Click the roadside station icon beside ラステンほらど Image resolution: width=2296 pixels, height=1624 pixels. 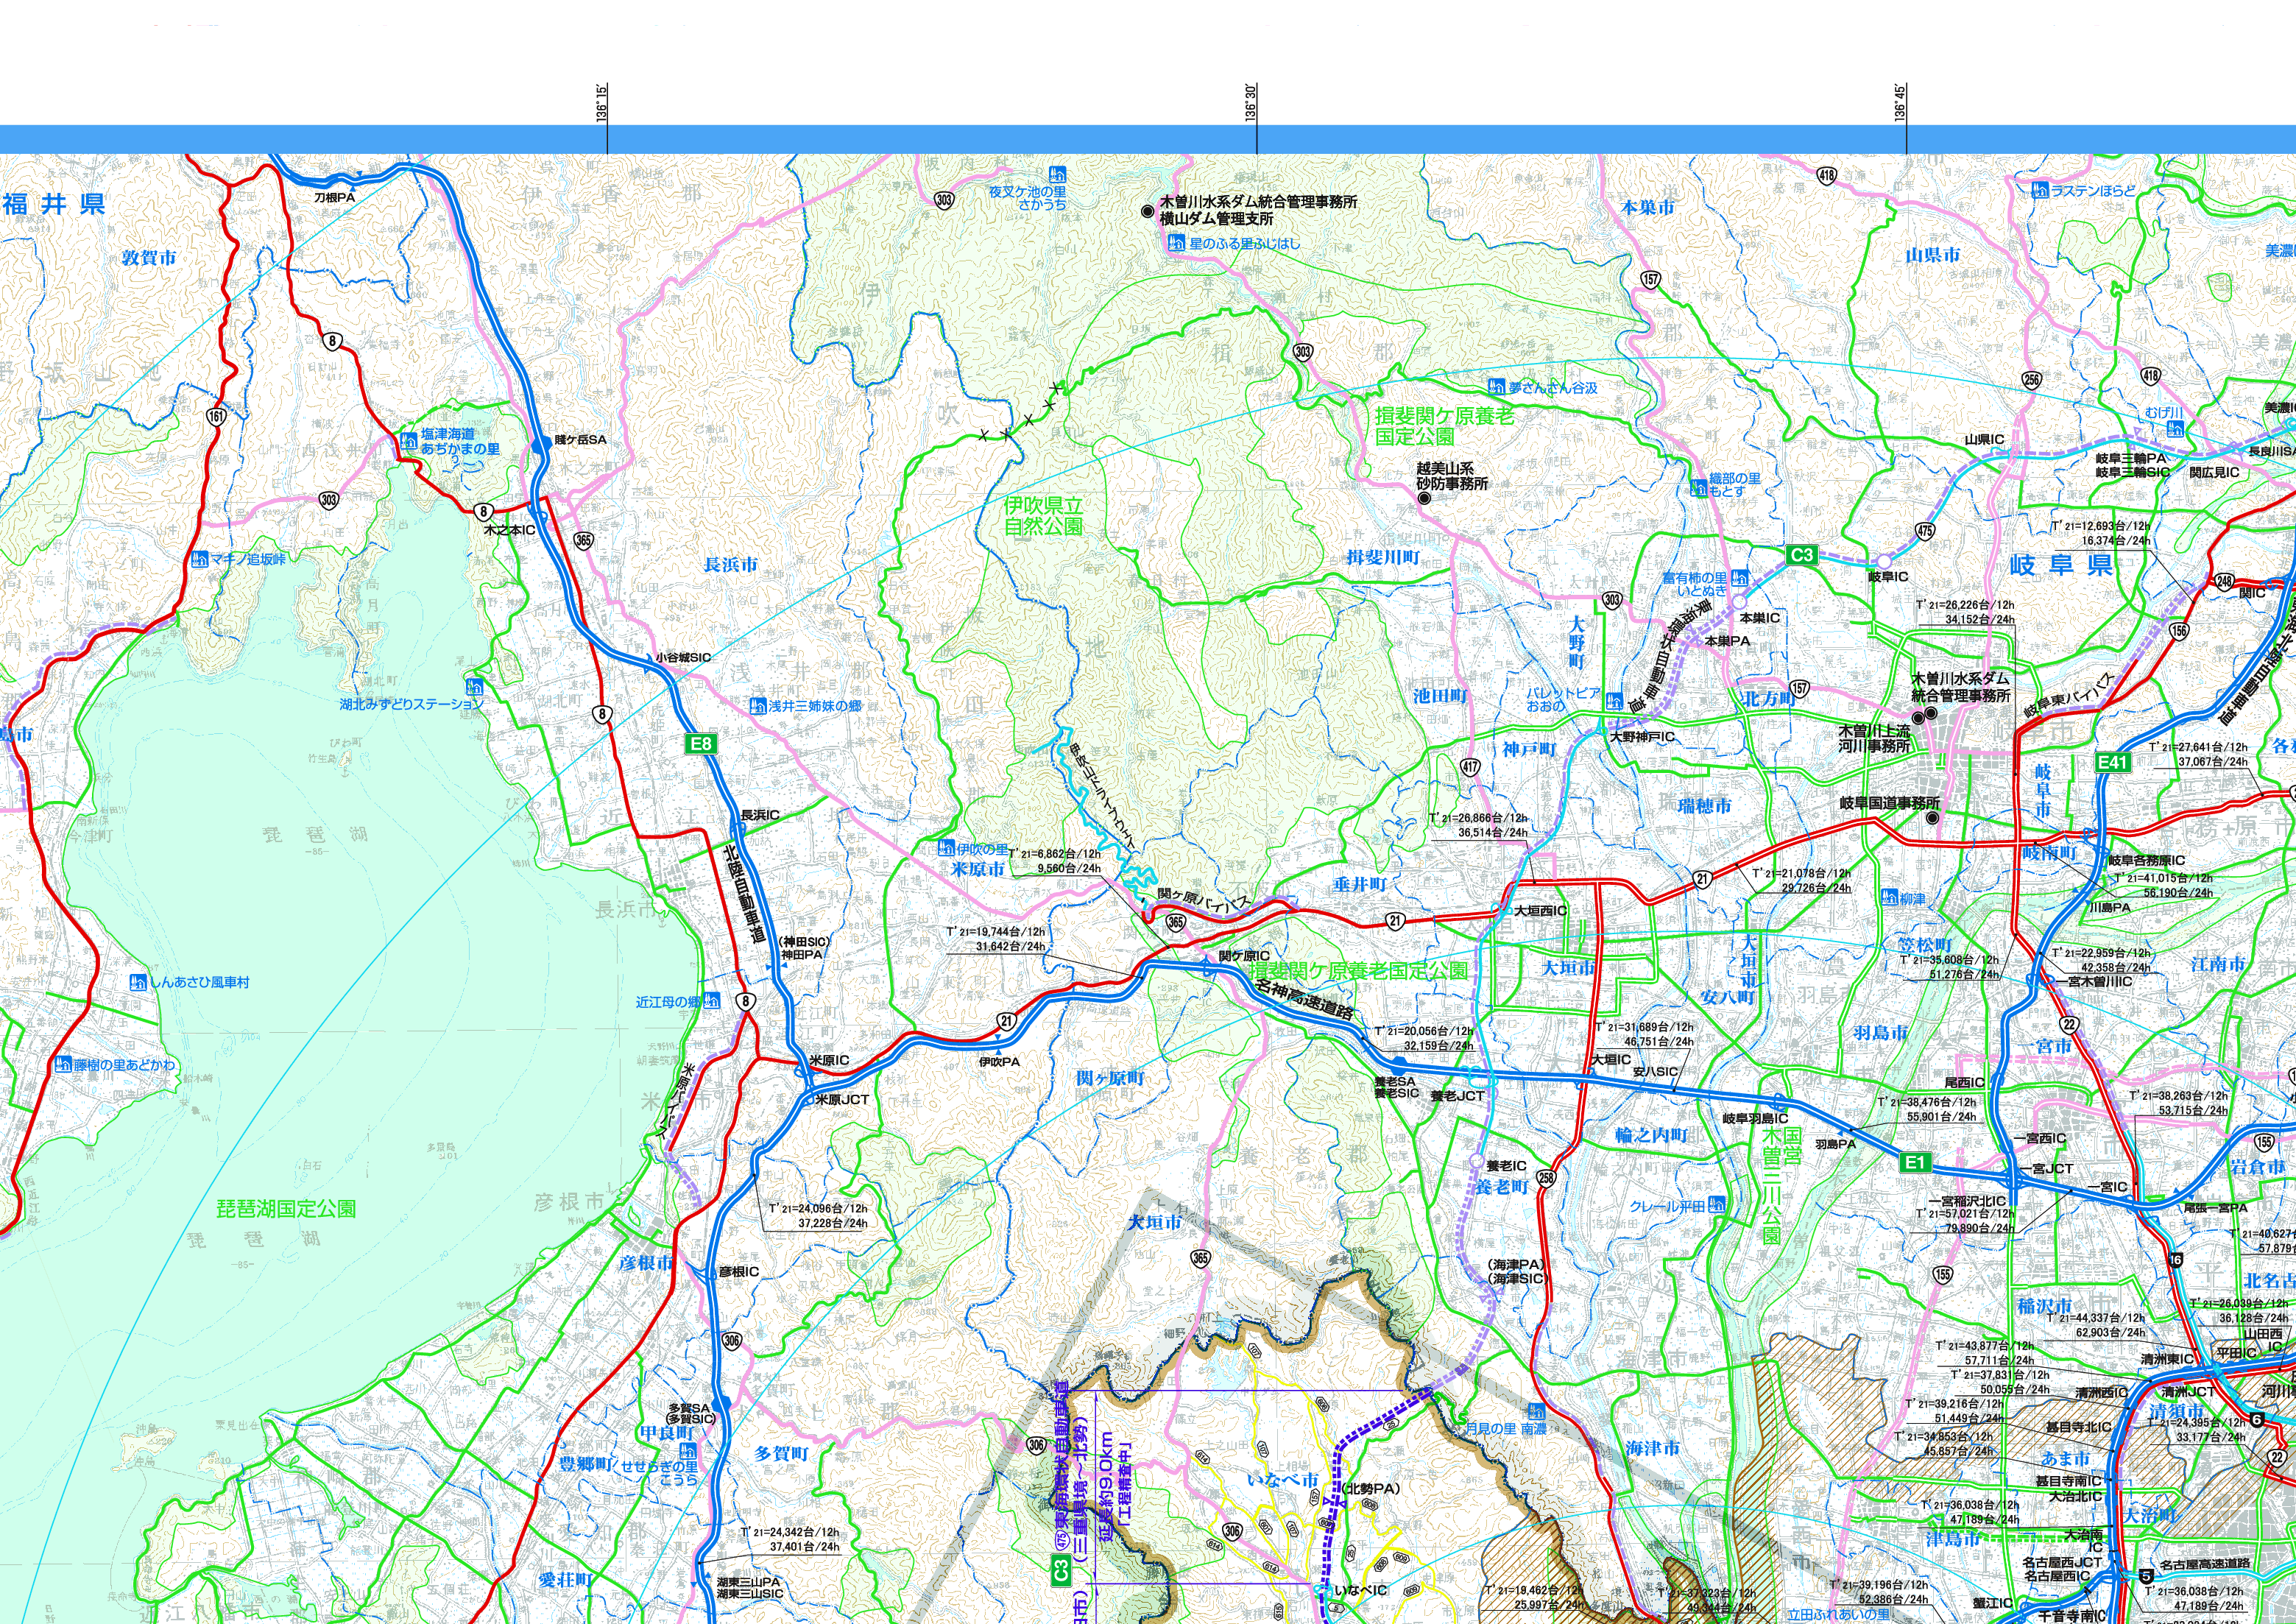point(2040,190)
